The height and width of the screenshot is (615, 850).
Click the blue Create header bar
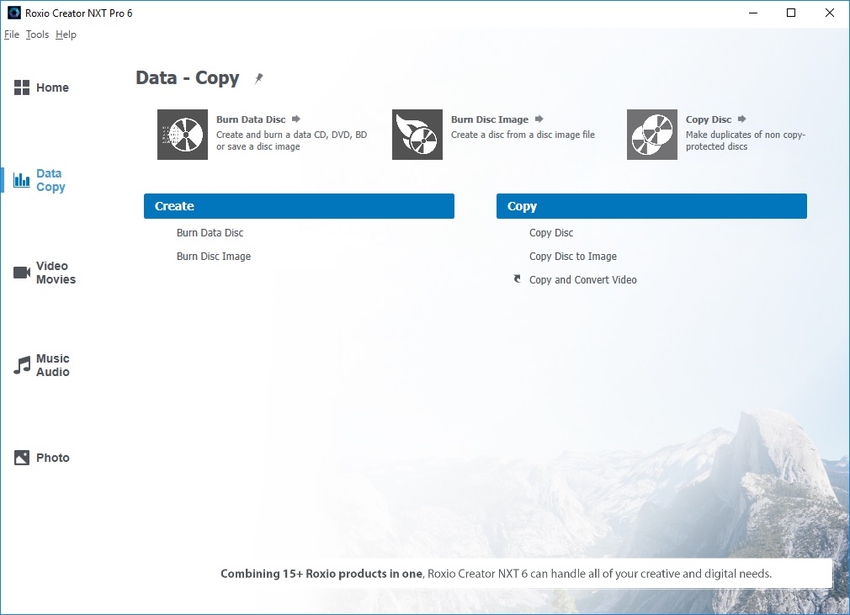tap(299, 206)
